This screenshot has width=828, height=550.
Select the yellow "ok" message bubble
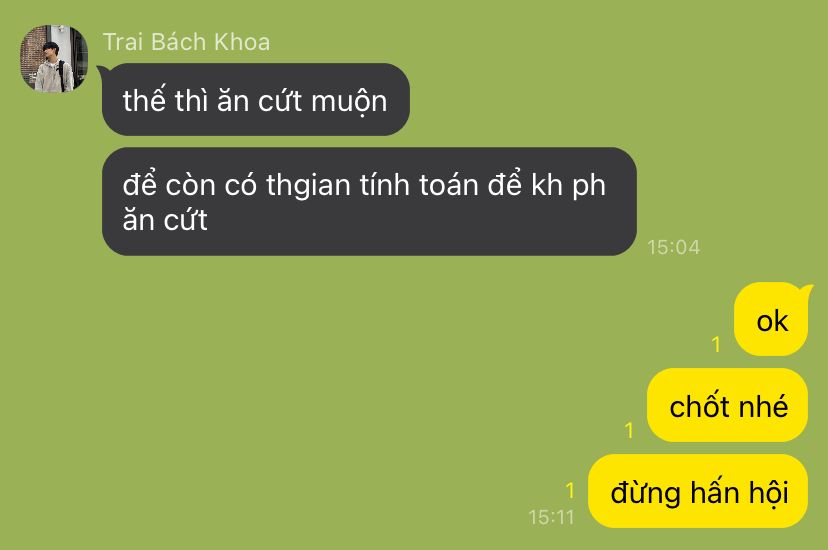point(771,319)
